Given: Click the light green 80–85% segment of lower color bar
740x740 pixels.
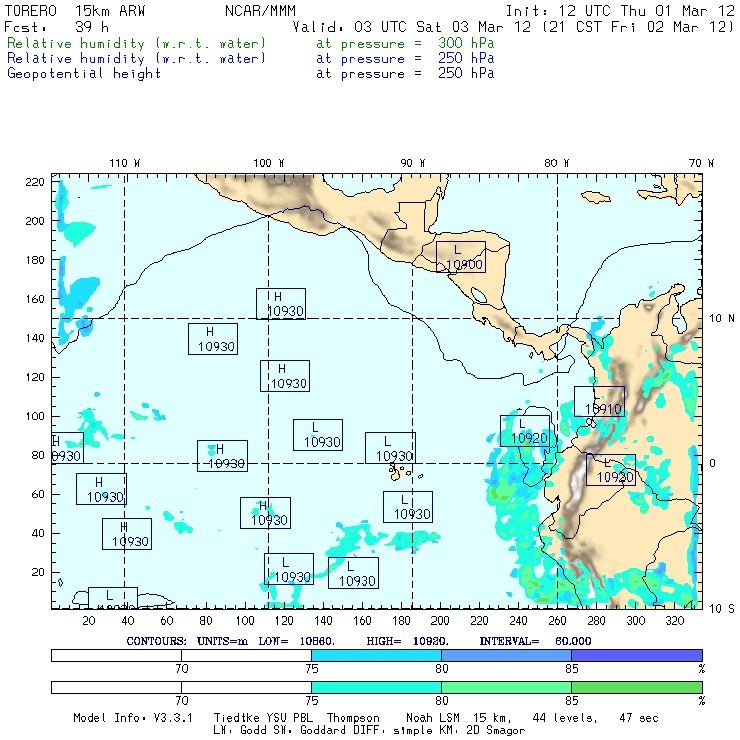Looking at the screenshot, I should (506, 687).
